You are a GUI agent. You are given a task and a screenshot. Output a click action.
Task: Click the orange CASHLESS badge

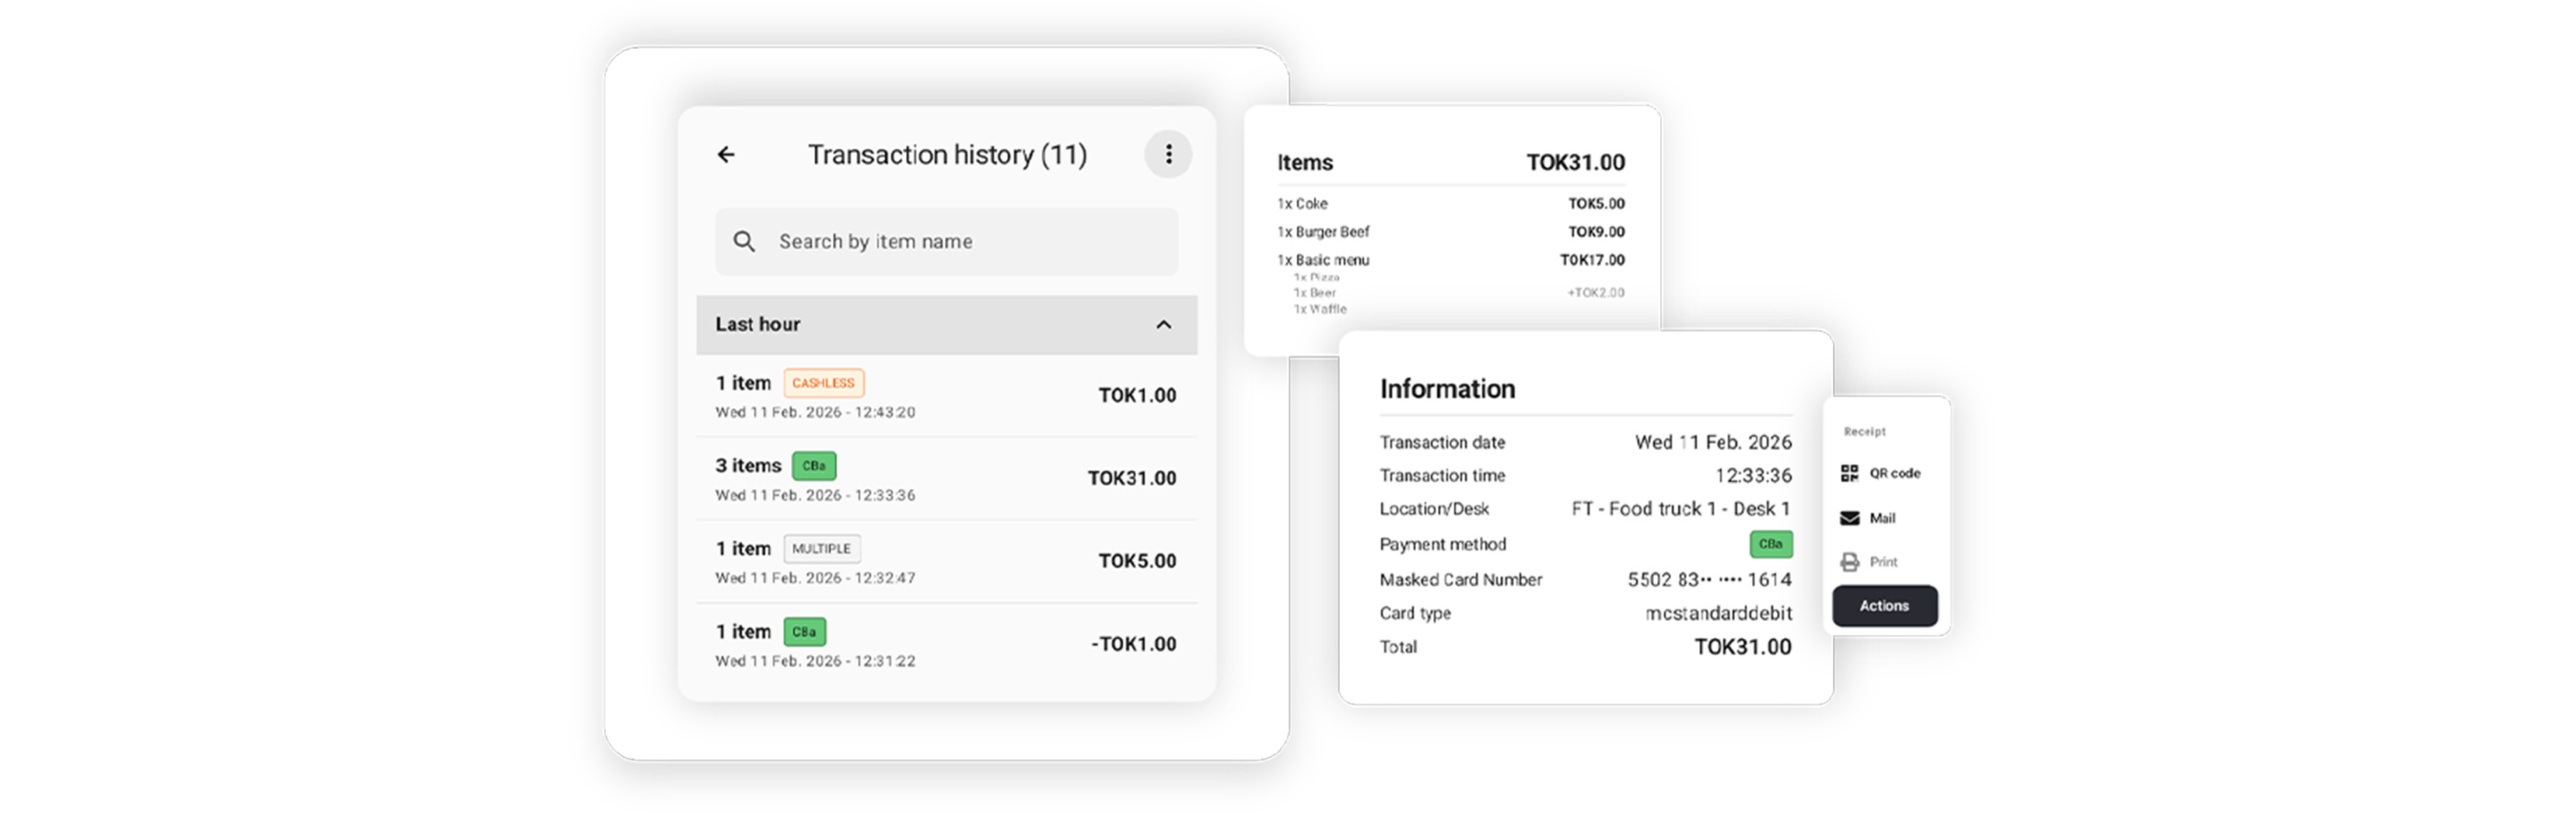coord(822,383)
